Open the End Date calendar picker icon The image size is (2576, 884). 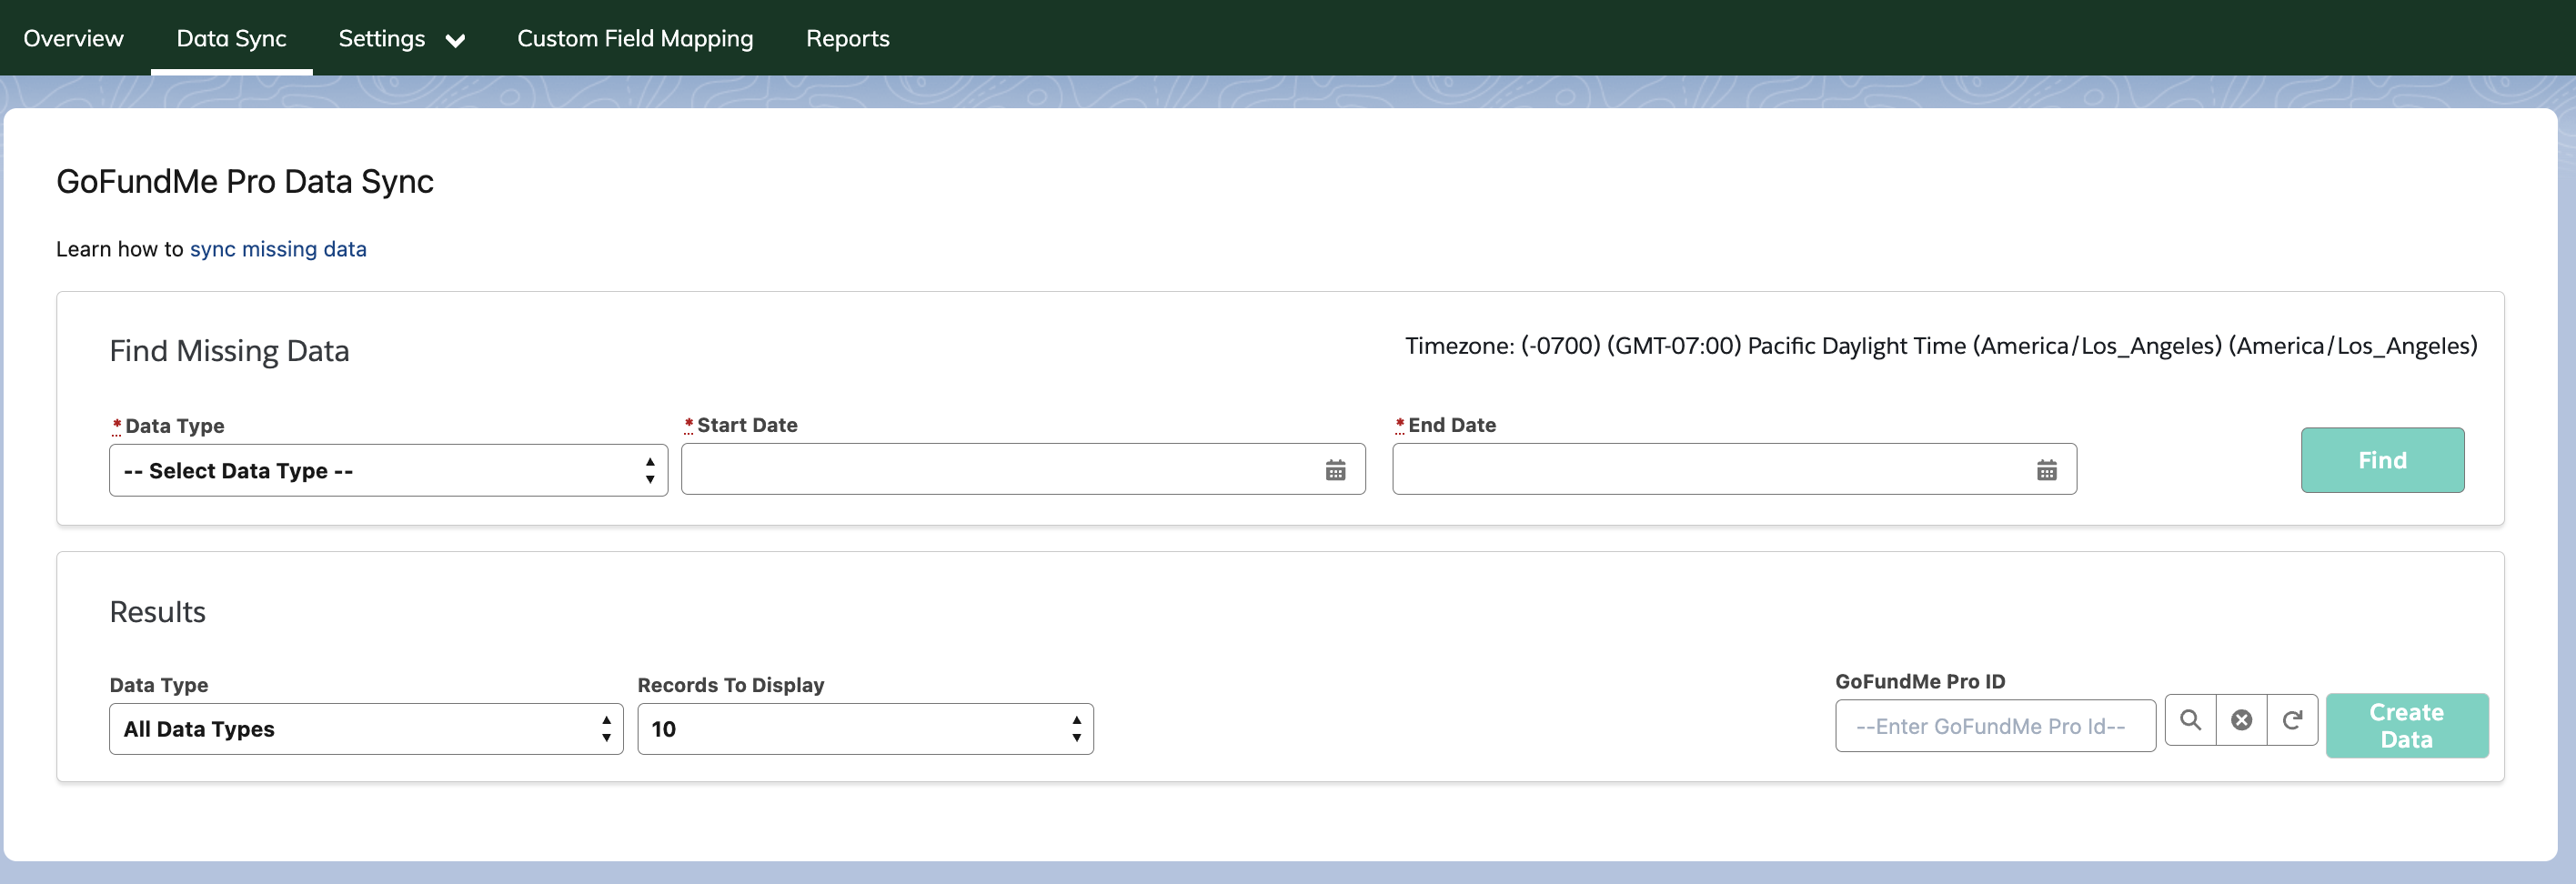[x=2046, y=470]
